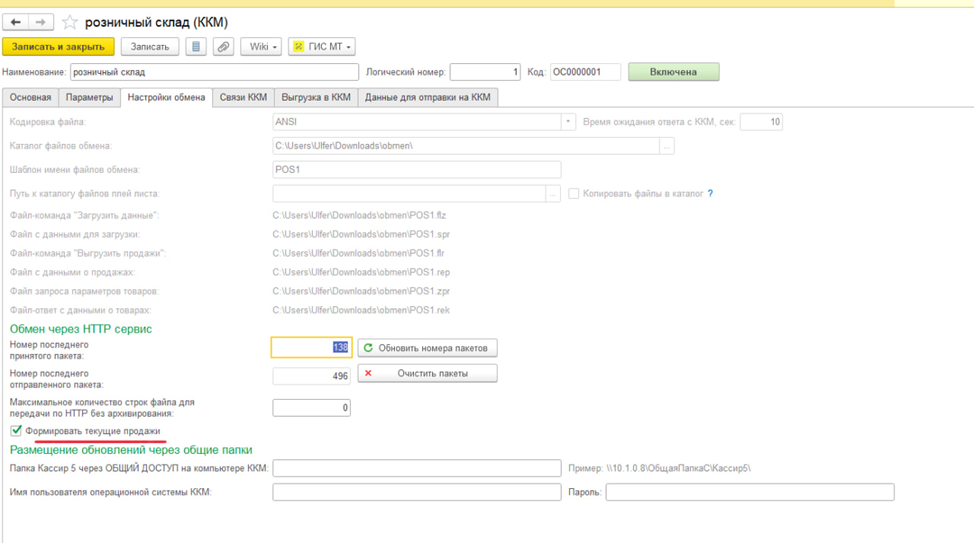The height and width of the screenshot is (543, 974).
Task: Uncheck Формировать текущие продажи
Action: tap(16, 431)
